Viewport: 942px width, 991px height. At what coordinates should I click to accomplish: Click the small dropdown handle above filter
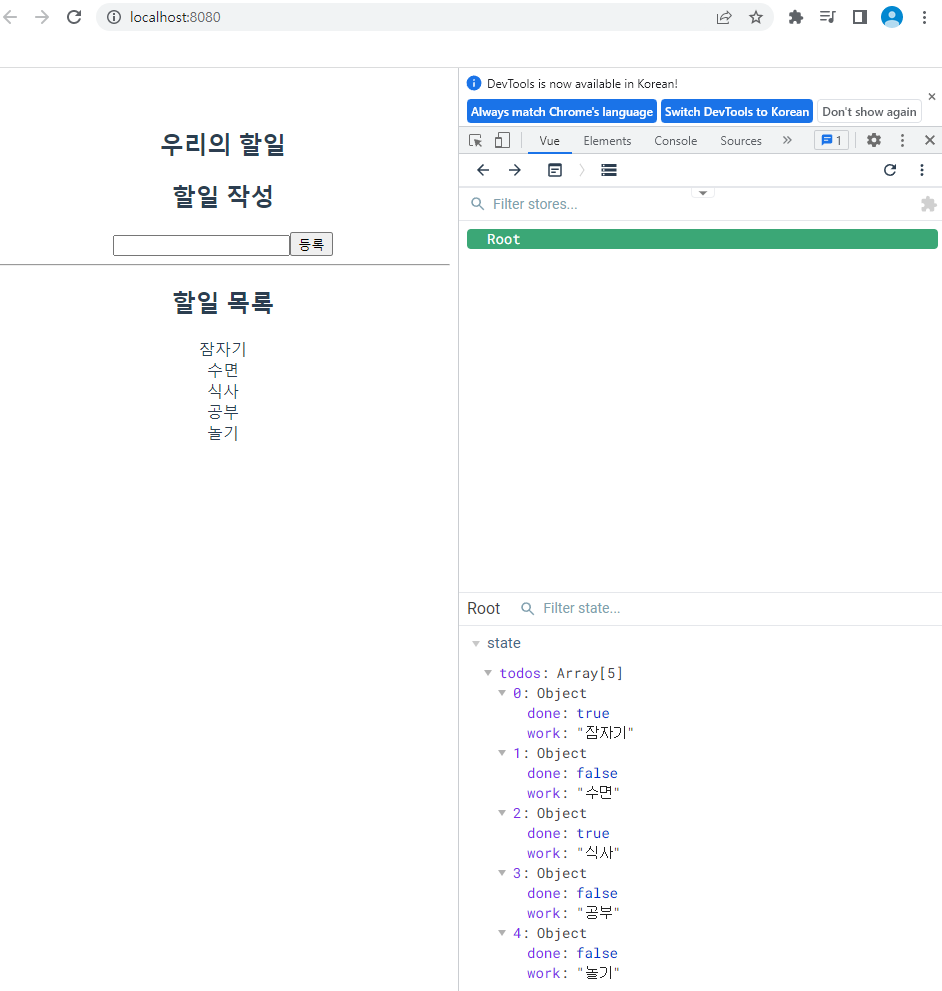pyautogui.click(x=703, y=193)
